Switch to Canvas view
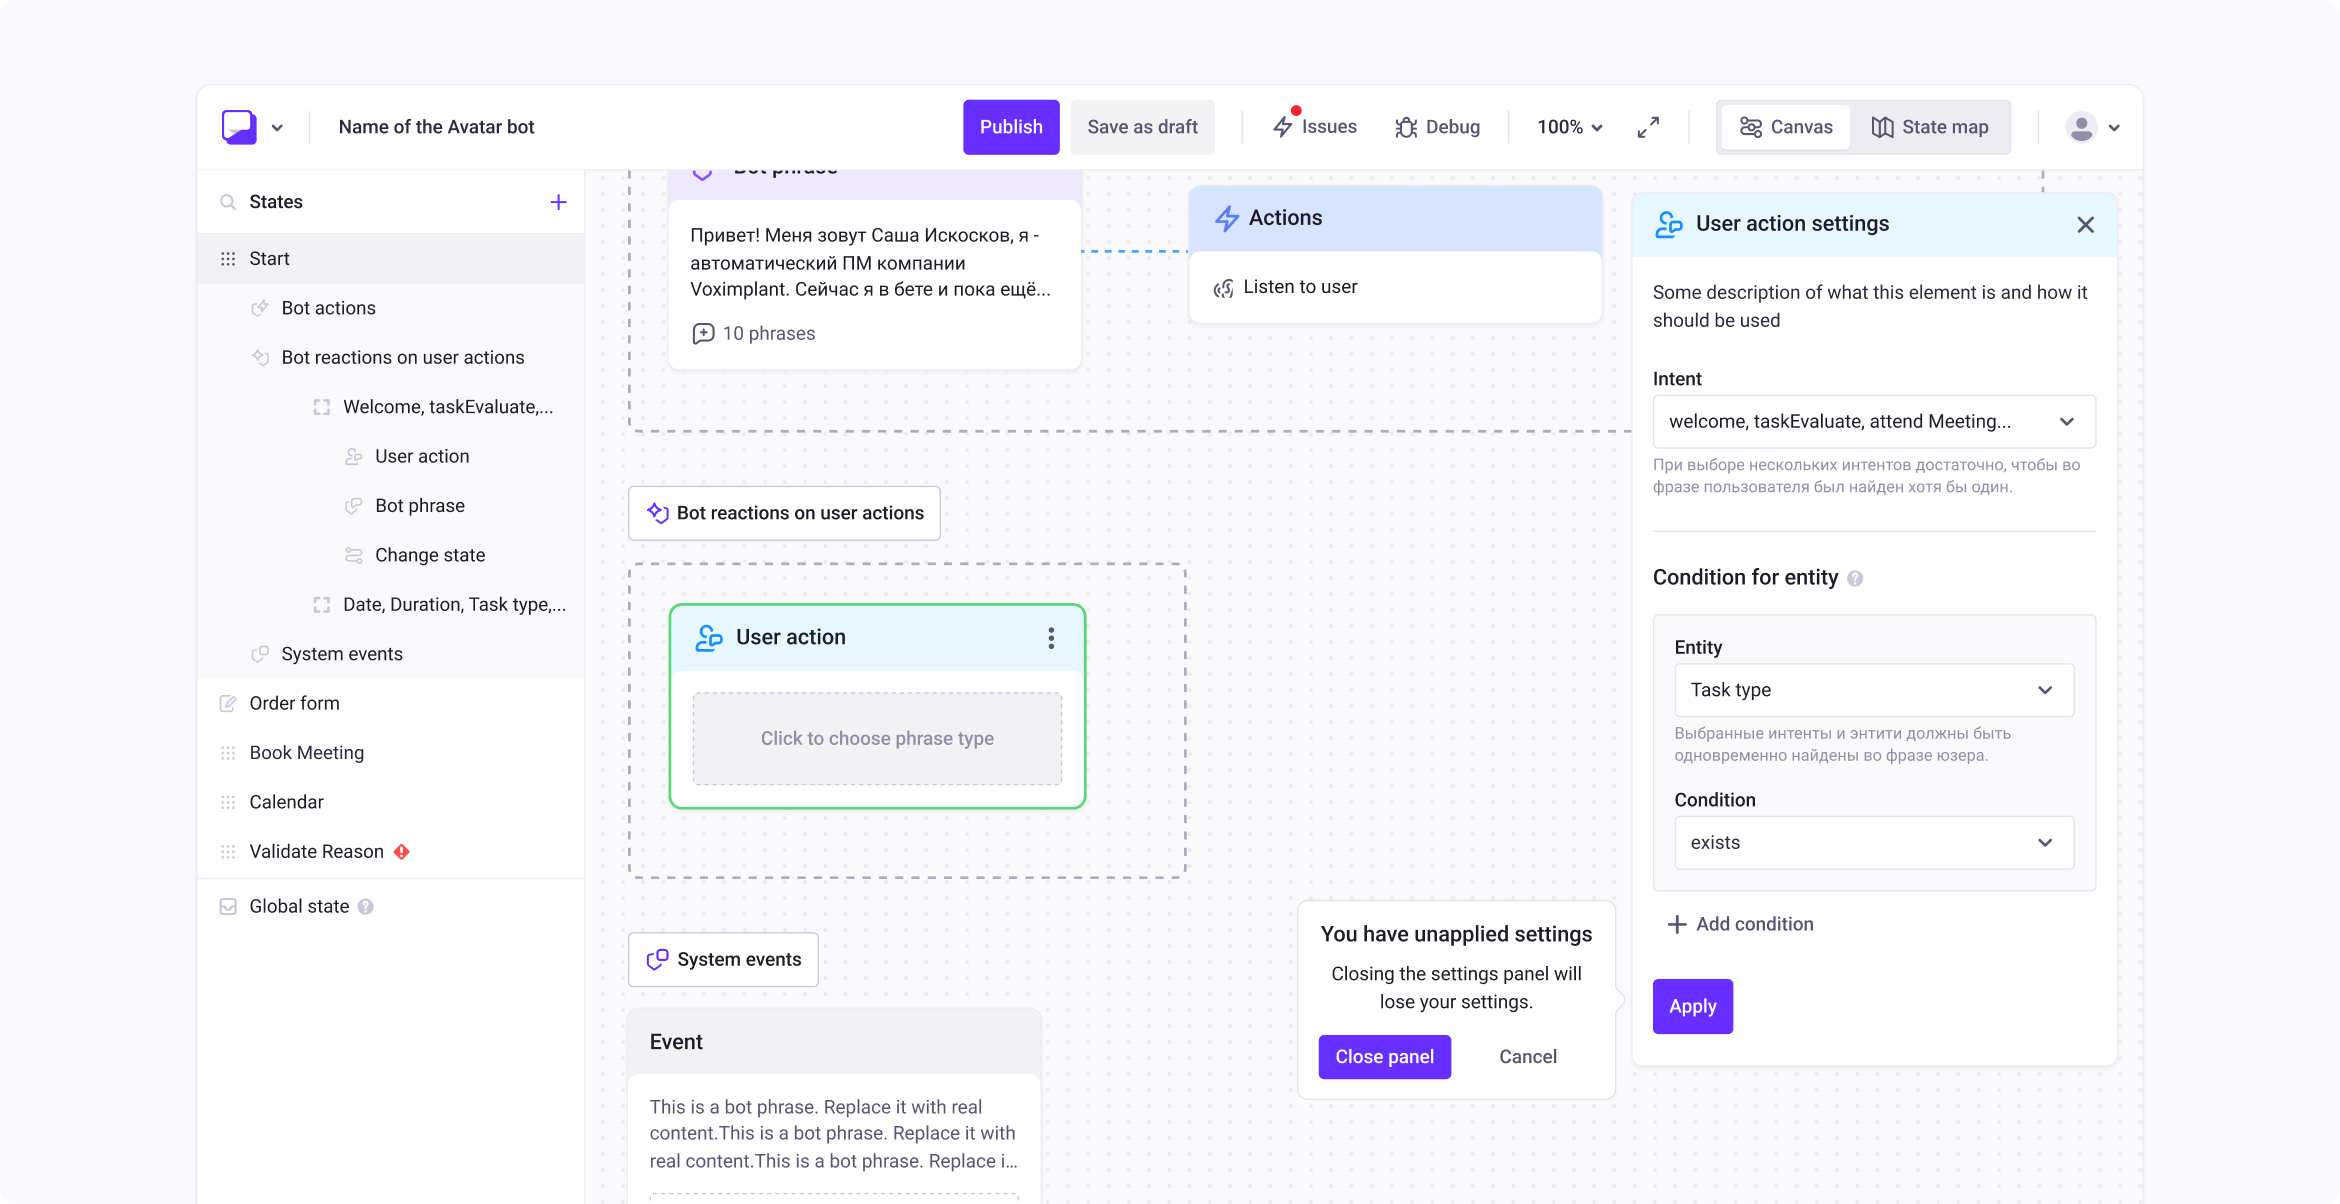 pyautogui.click(x=1786, y=127)
